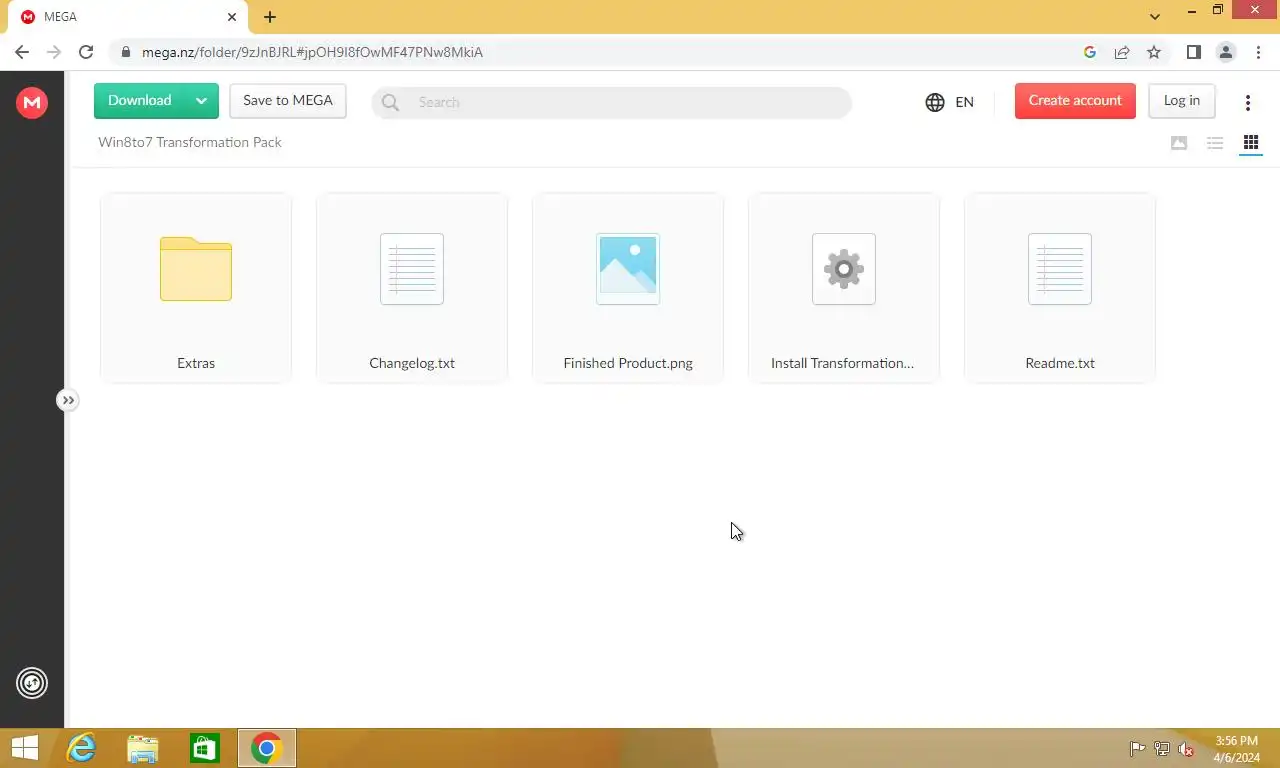
Task: Open the Windows Start button
Action: coord(25,748)
